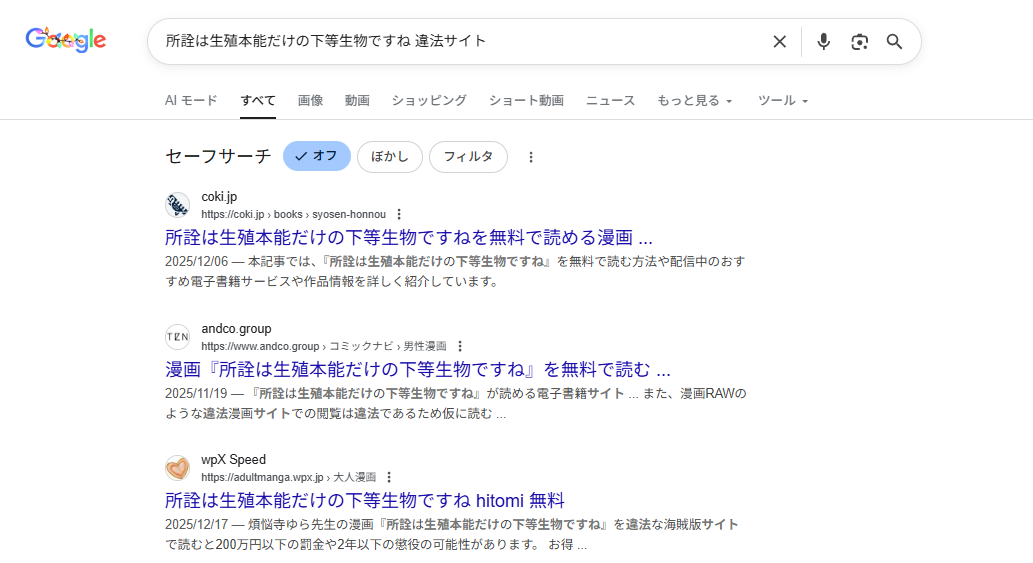Open the andco.group result title link
The width and height of the screenshot is (1033, 563).
(x=418, y=369)
